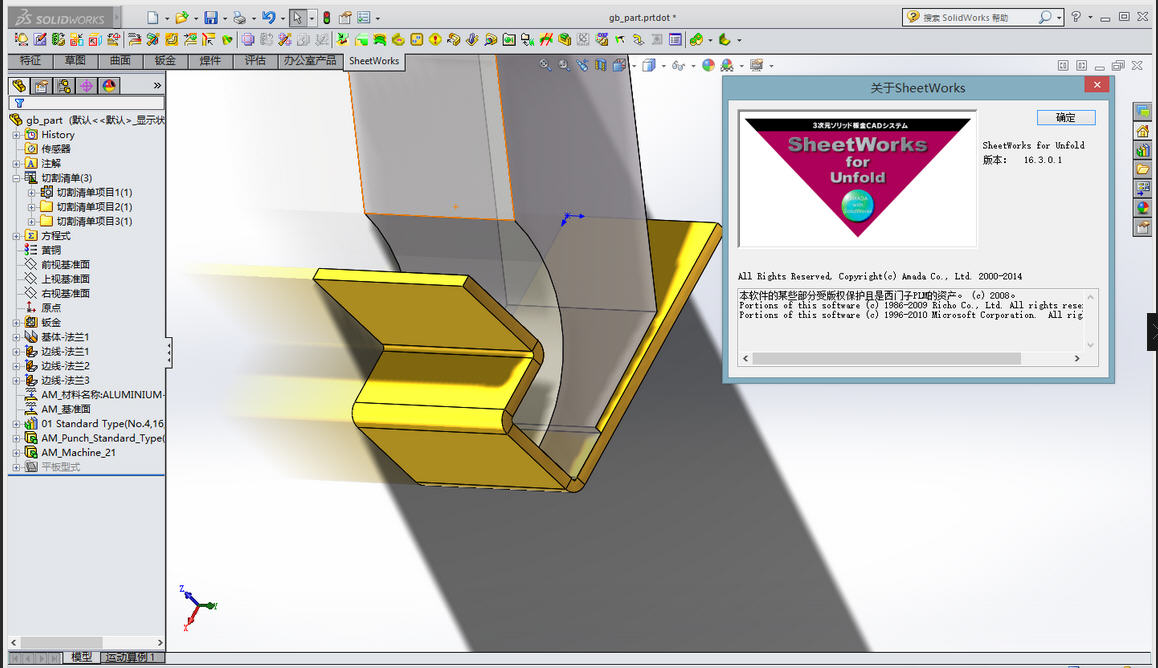Expand the AM_Machine_21 node
The height and width of the screenshot is (668, 1158).
point(16,452)
